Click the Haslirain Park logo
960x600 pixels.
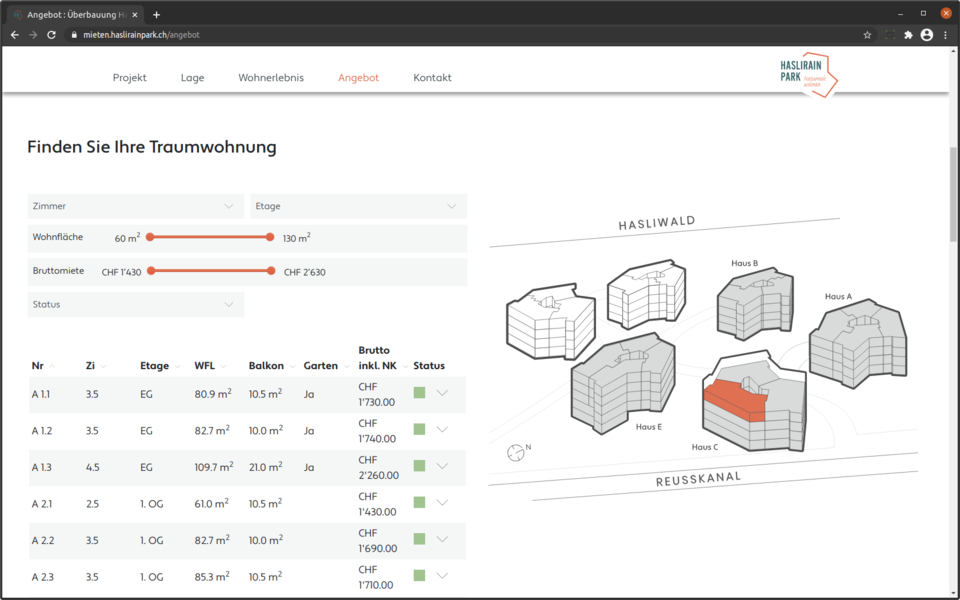coord(809,75)
